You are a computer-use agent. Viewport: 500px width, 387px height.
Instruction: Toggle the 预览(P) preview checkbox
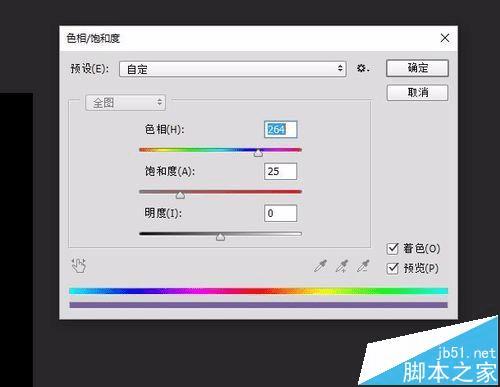pos(393,268)
